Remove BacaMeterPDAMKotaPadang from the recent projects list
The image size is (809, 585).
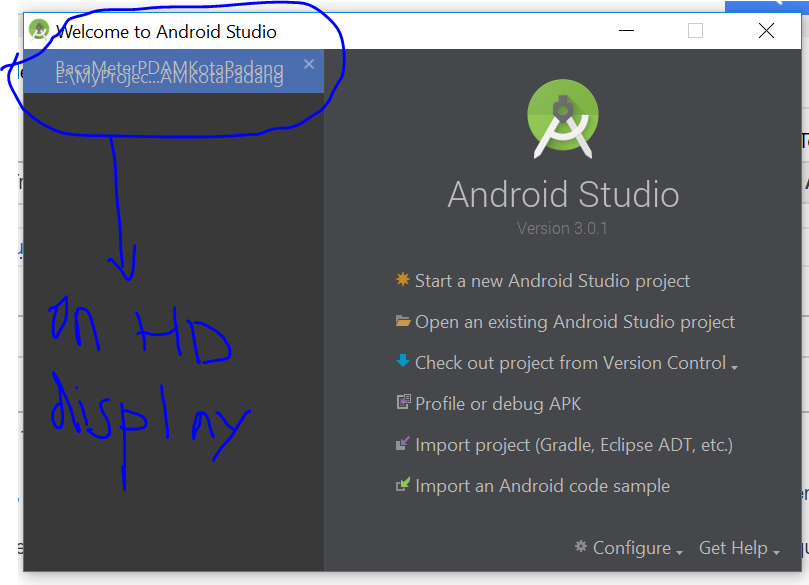point(309,65)
